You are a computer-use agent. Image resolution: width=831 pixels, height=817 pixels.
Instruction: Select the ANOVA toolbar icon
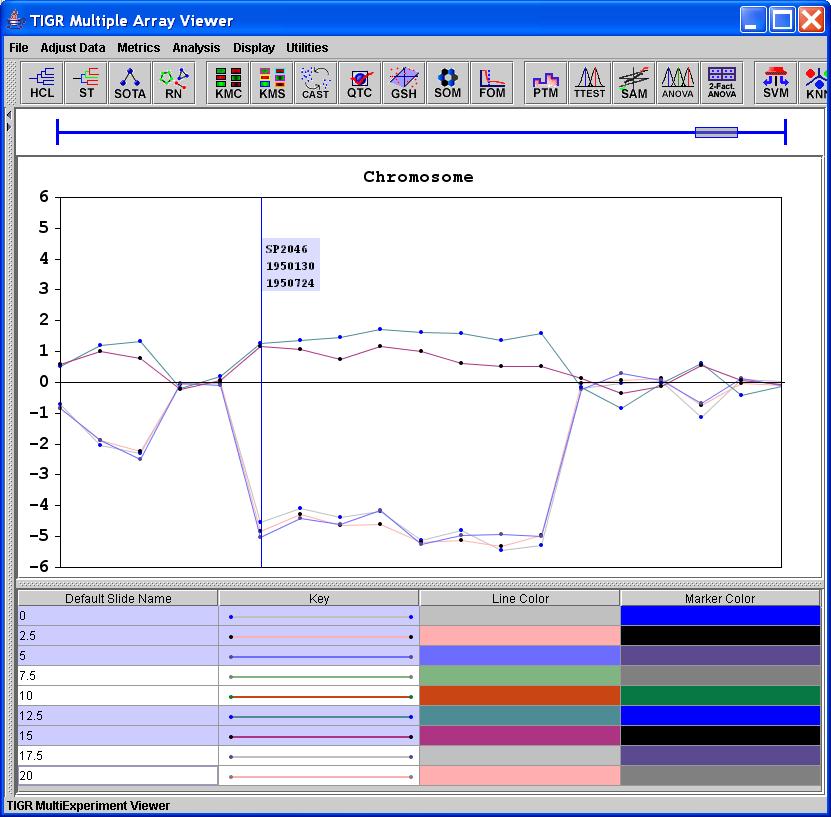click(677, 82)
